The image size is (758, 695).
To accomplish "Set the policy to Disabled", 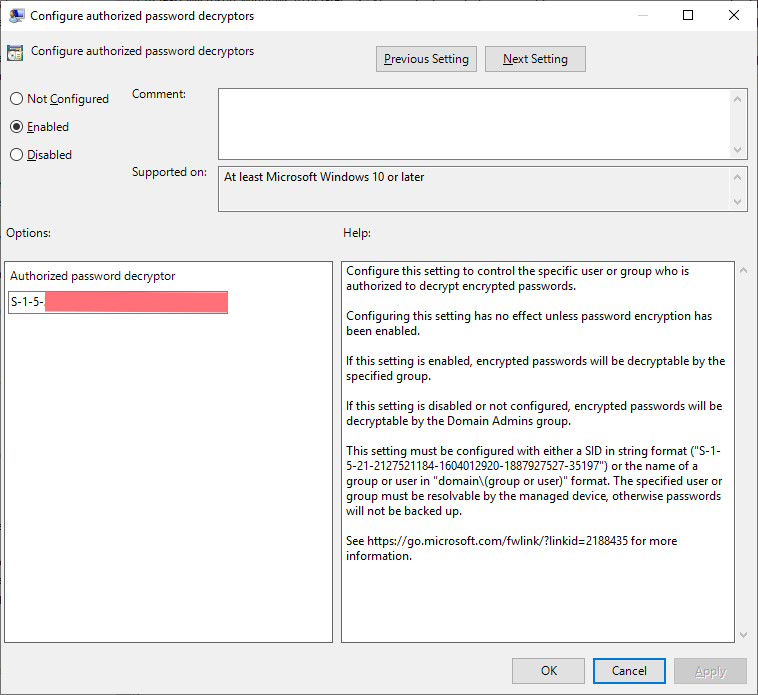I will tap(16, 155).
